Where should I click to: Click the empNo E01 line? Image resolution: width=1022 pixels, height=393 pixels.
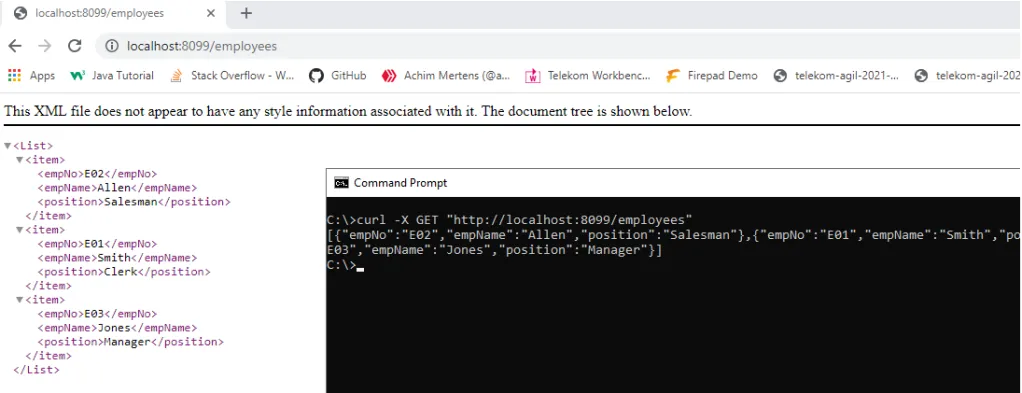(97, 244)
